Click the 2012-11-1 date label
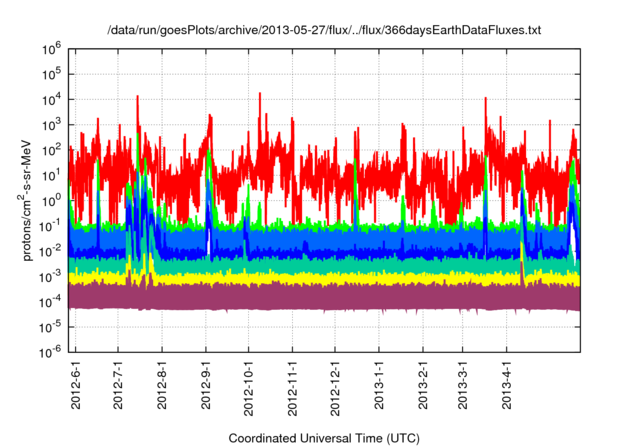The height and width of the screenshot is (448, 640). pyautogui.click(x=292, y=388)
